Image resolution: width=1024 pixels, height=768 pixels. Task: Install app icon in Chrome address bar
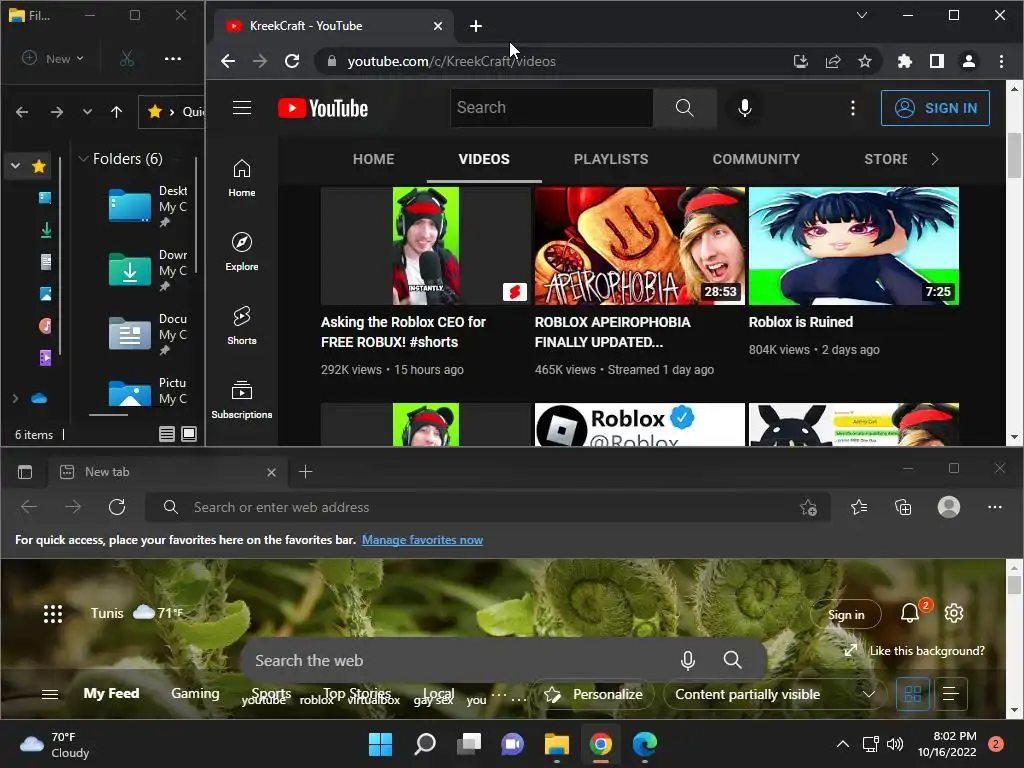(801, 61)
